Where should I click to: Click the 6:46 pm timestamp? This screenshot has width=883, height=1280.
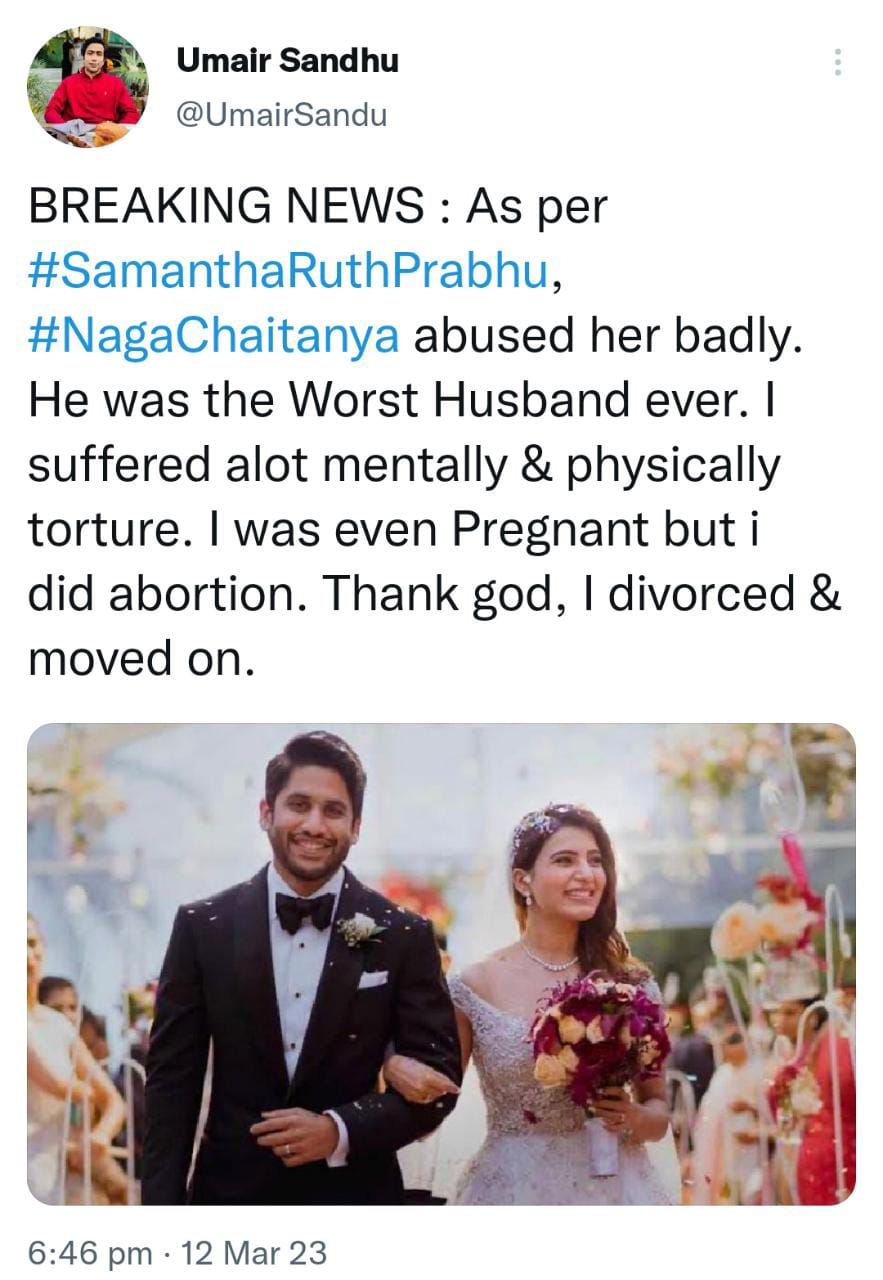(x=90, y=1252)
